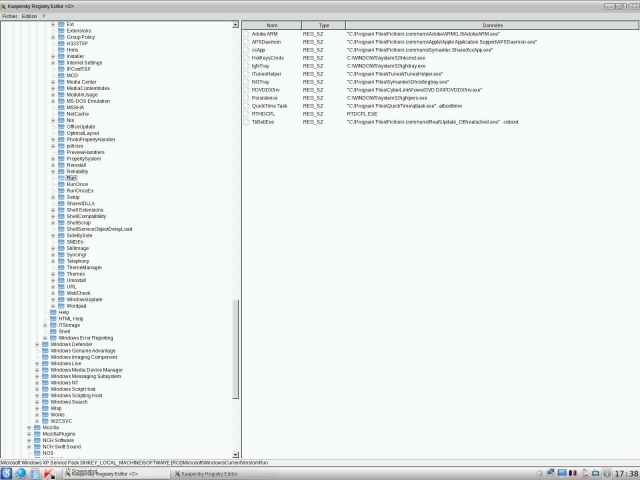Image resolution: width=640 pixels, height=480 pixels.
Task: Click the third taskbar launcher icon
Action: coord(35,473)
